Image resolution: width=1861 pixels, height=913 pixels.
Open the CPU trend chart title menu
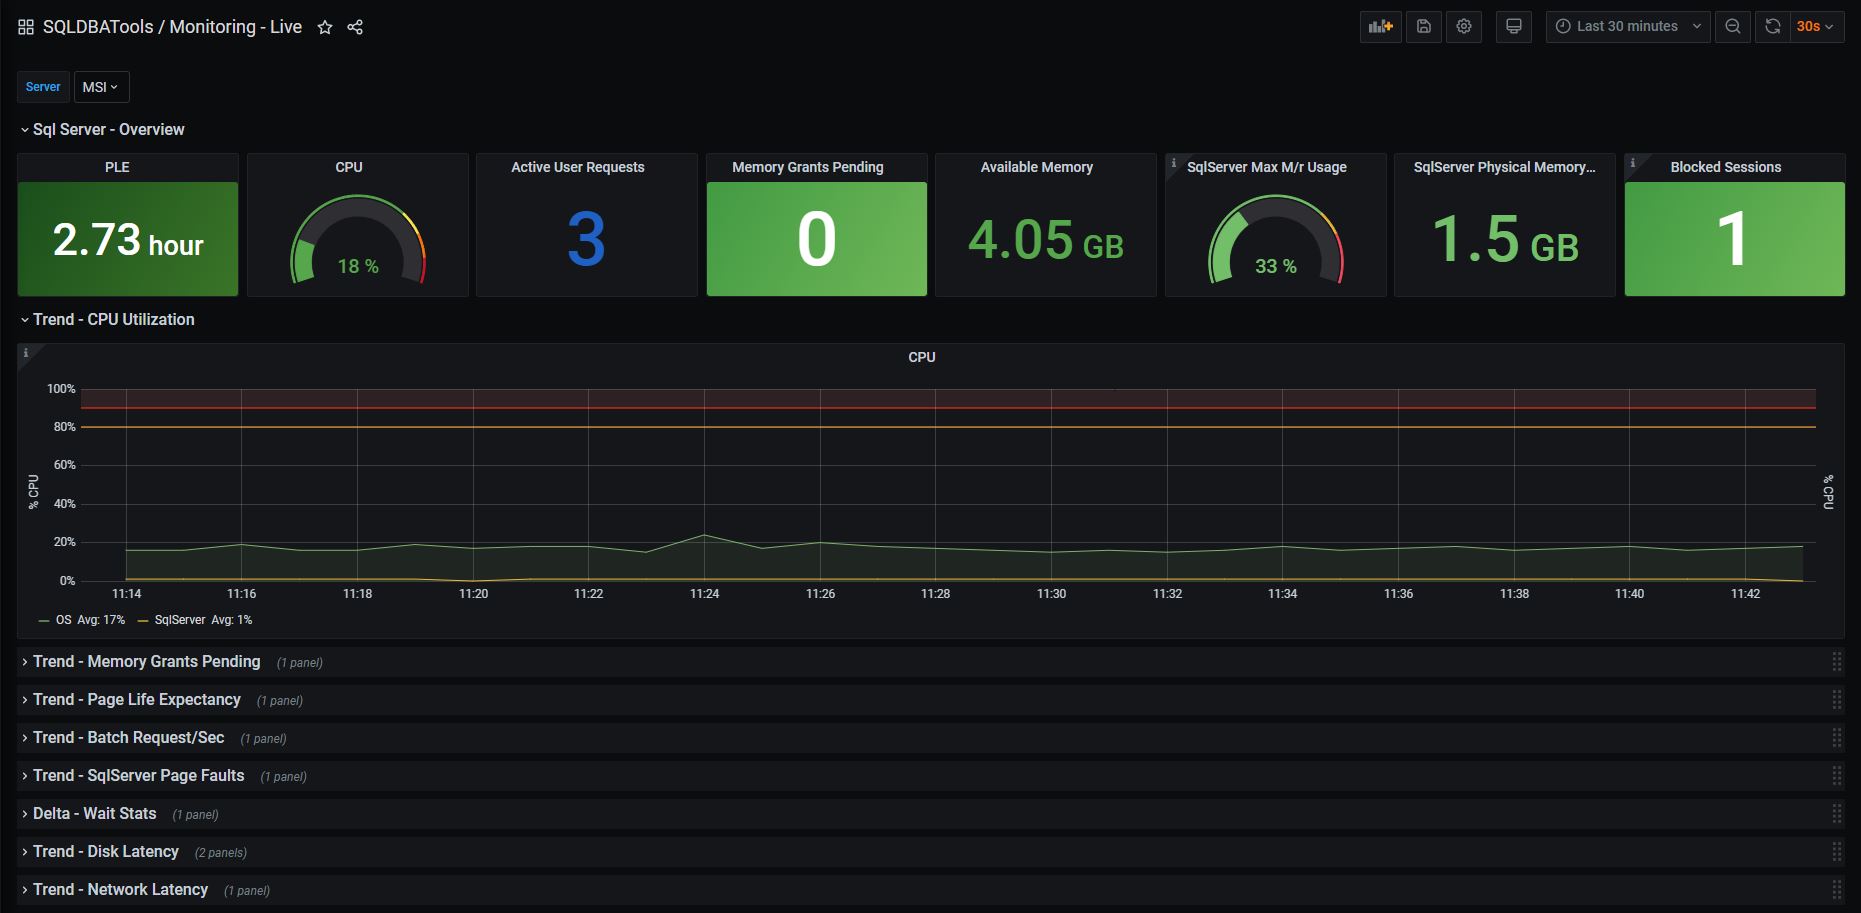coord(922,357)
